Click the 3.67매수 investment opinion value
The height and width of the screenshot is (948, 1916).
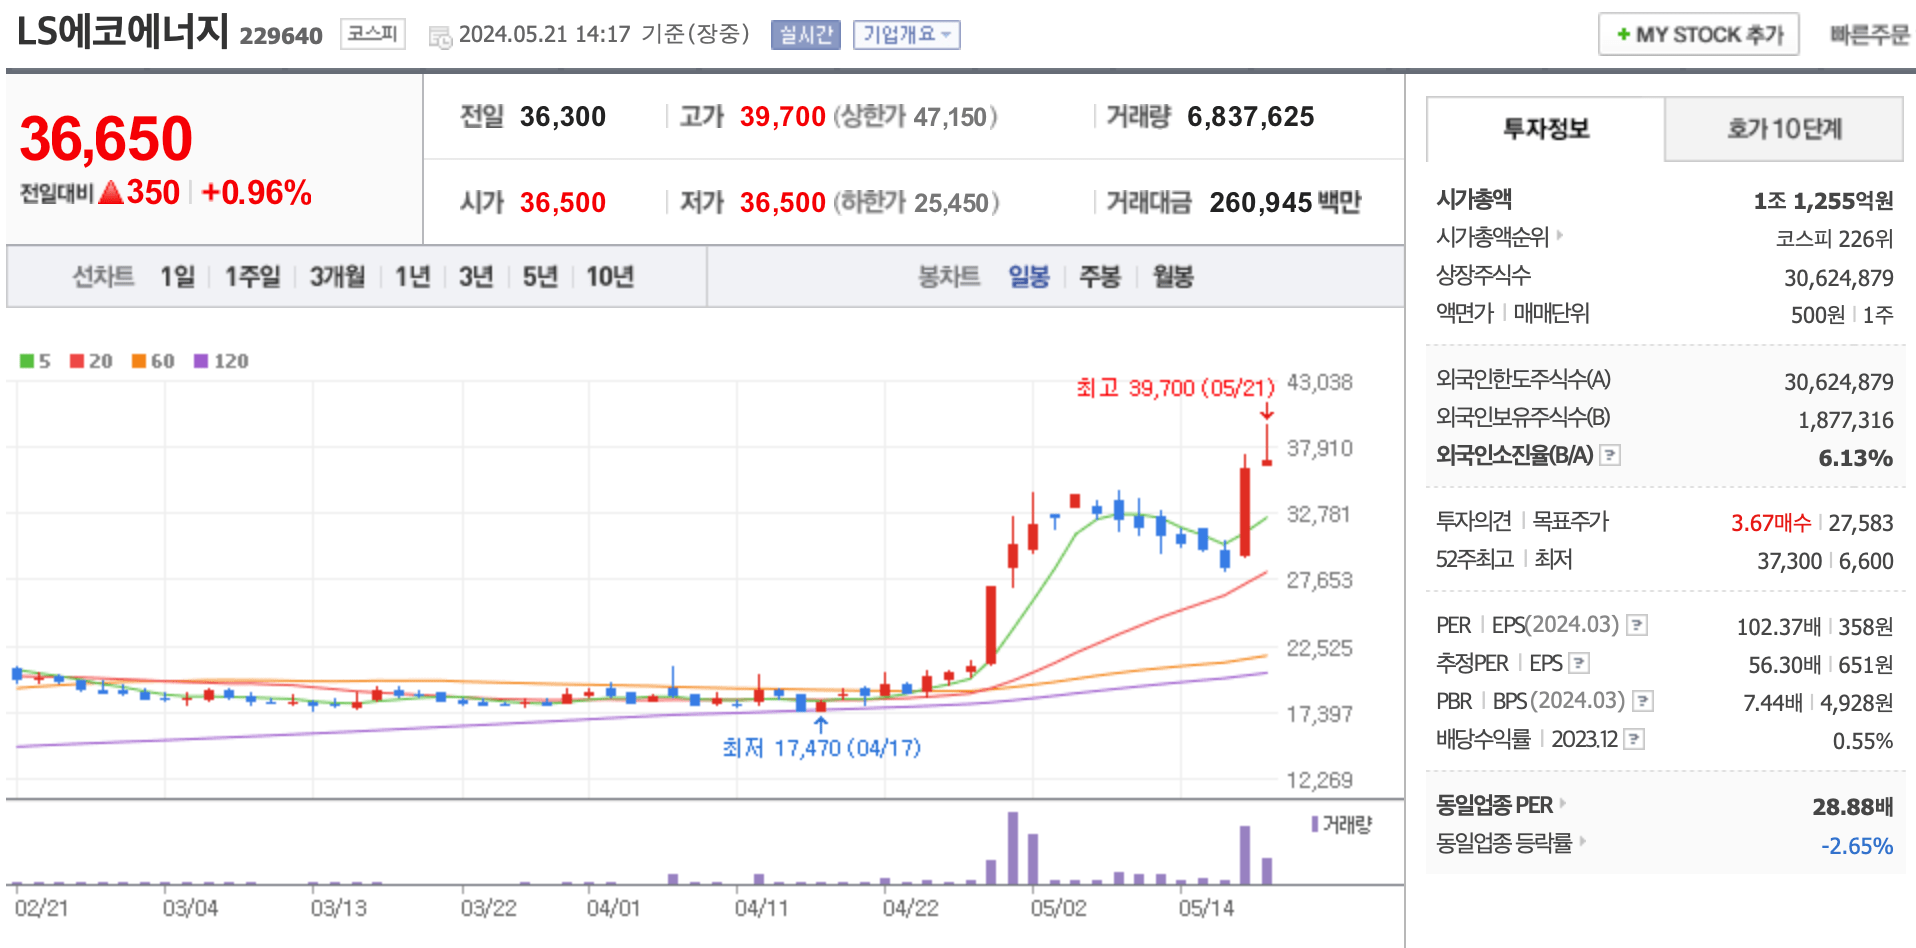tap(1770, 523)
